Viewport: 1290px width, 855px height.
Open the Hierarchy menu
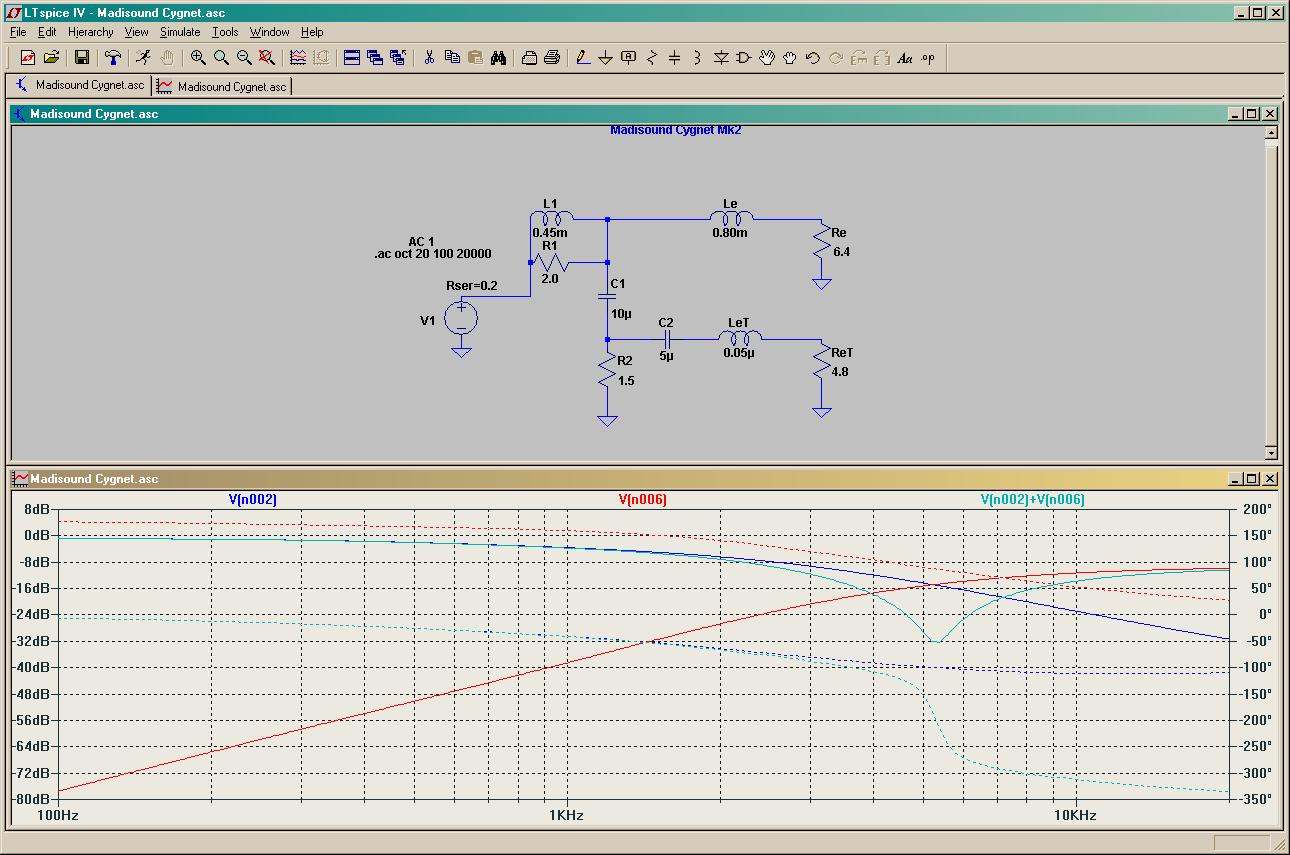coord(91,32)
